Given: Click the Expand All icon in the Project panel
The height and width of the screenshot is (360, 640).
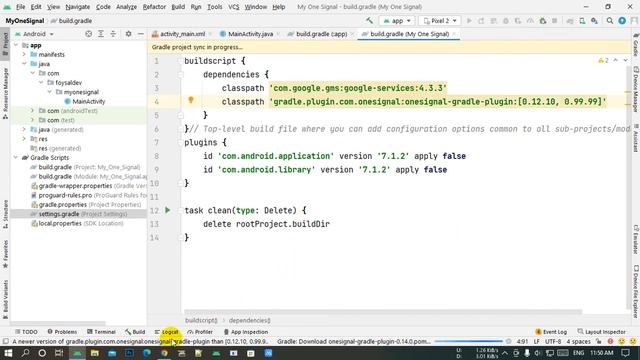Looking at the screenshot, I should point(100,34).
